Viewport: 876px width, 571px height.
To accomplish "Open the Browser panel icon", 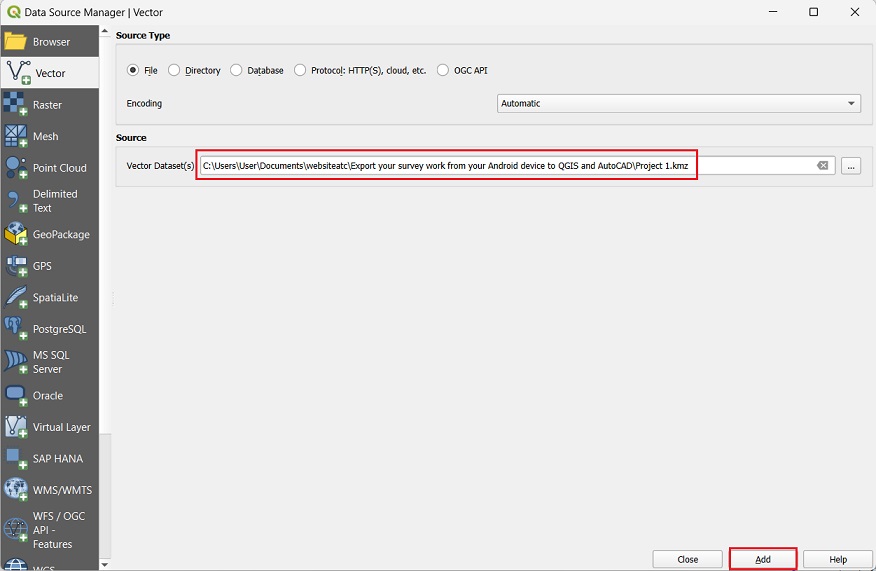I will coord(15,42).
